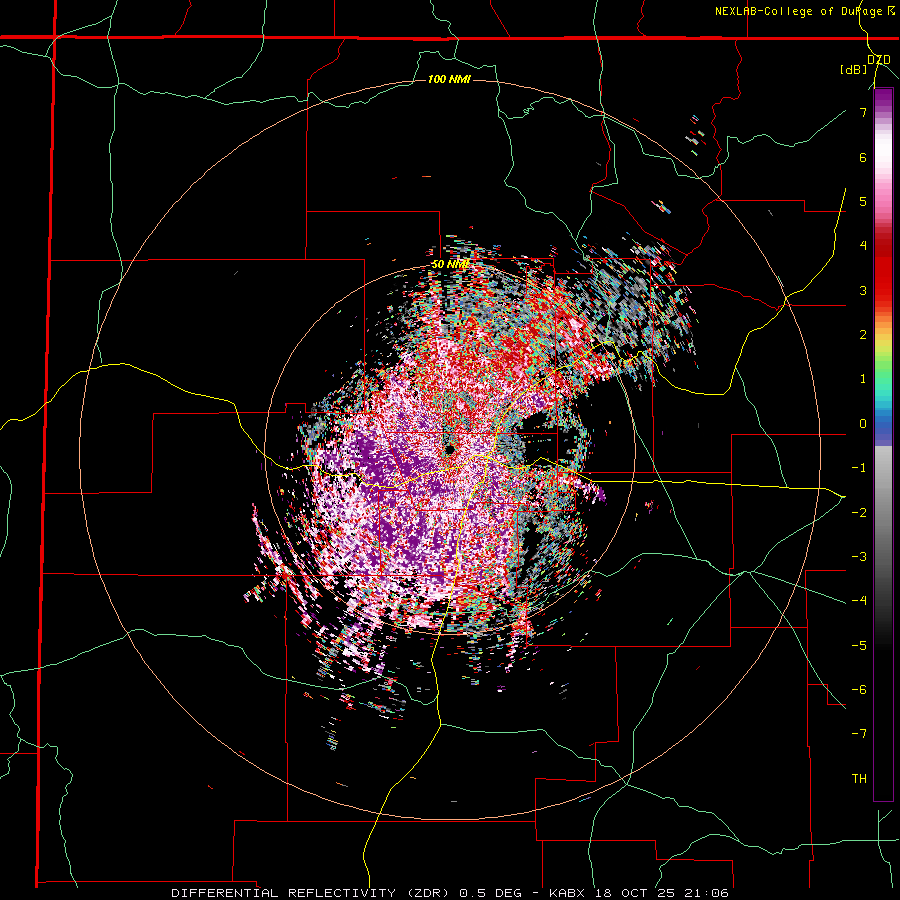Image resolution: width=900 pixels, height=900 pixels.
Task: Click the 1 value on color scale
Action: 863,379
